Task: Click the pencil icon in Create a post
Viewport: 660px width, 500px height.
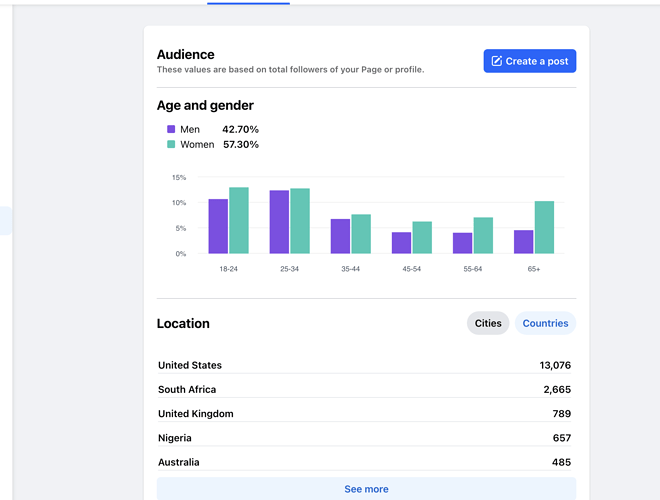Action: (497, 61)
